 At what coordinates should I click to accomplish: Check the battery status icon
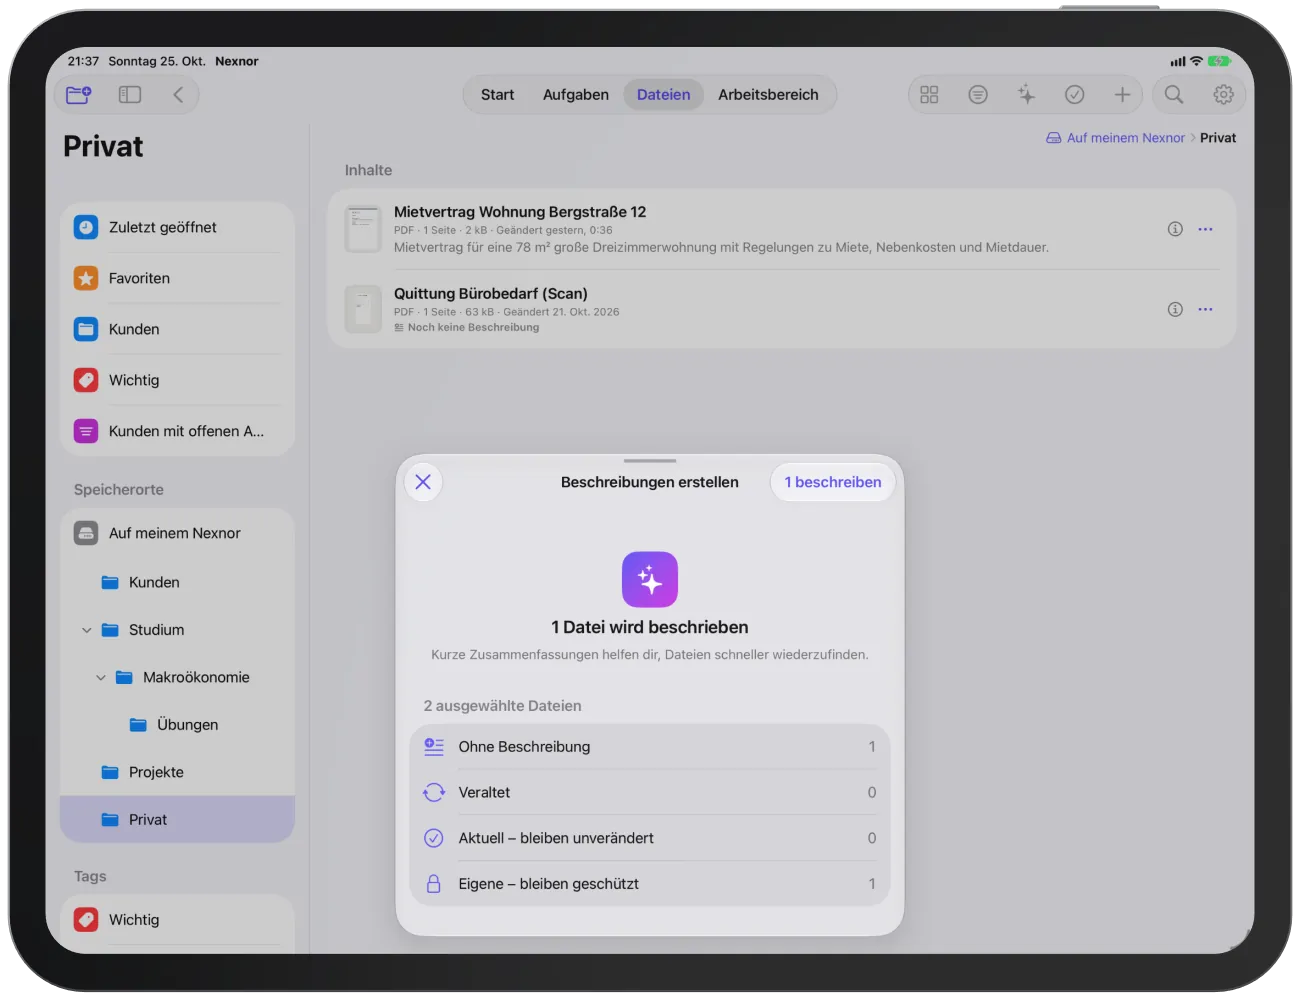coord(1219,61)
